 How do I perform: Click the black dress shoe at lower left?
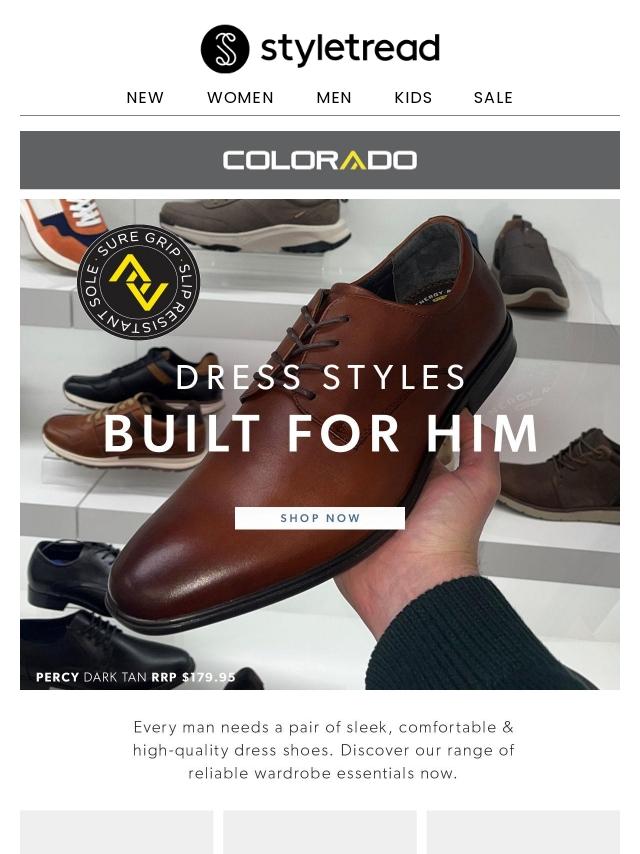coord(71,577)
